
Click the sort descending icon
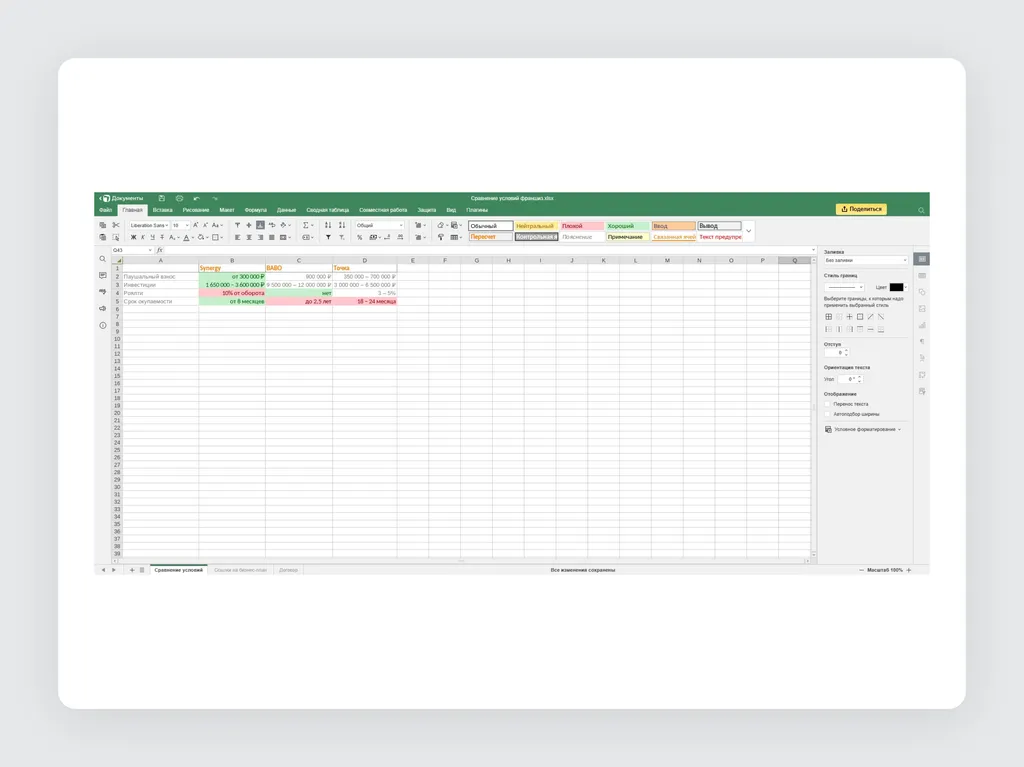(x=342, y=225)
